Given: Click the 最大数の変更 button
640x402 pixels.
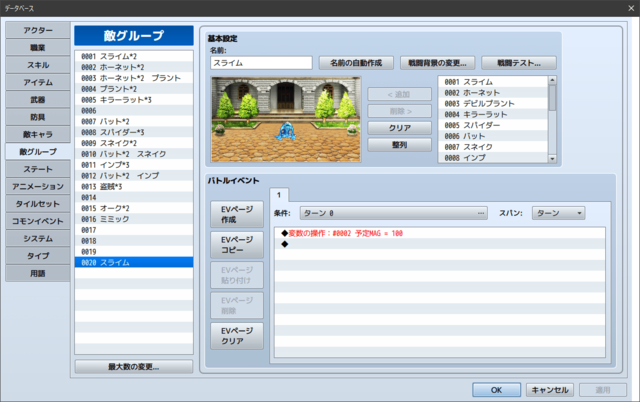Looking at the screenshot, I should [x=134, y=367].
